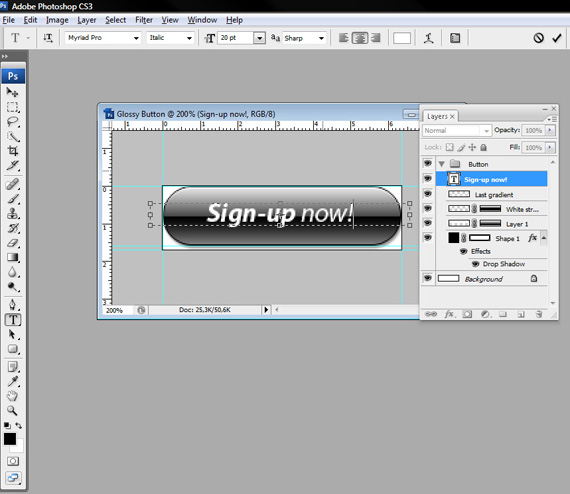
Task: Open the Italic font style dropdown
Action: pos(189,38)
